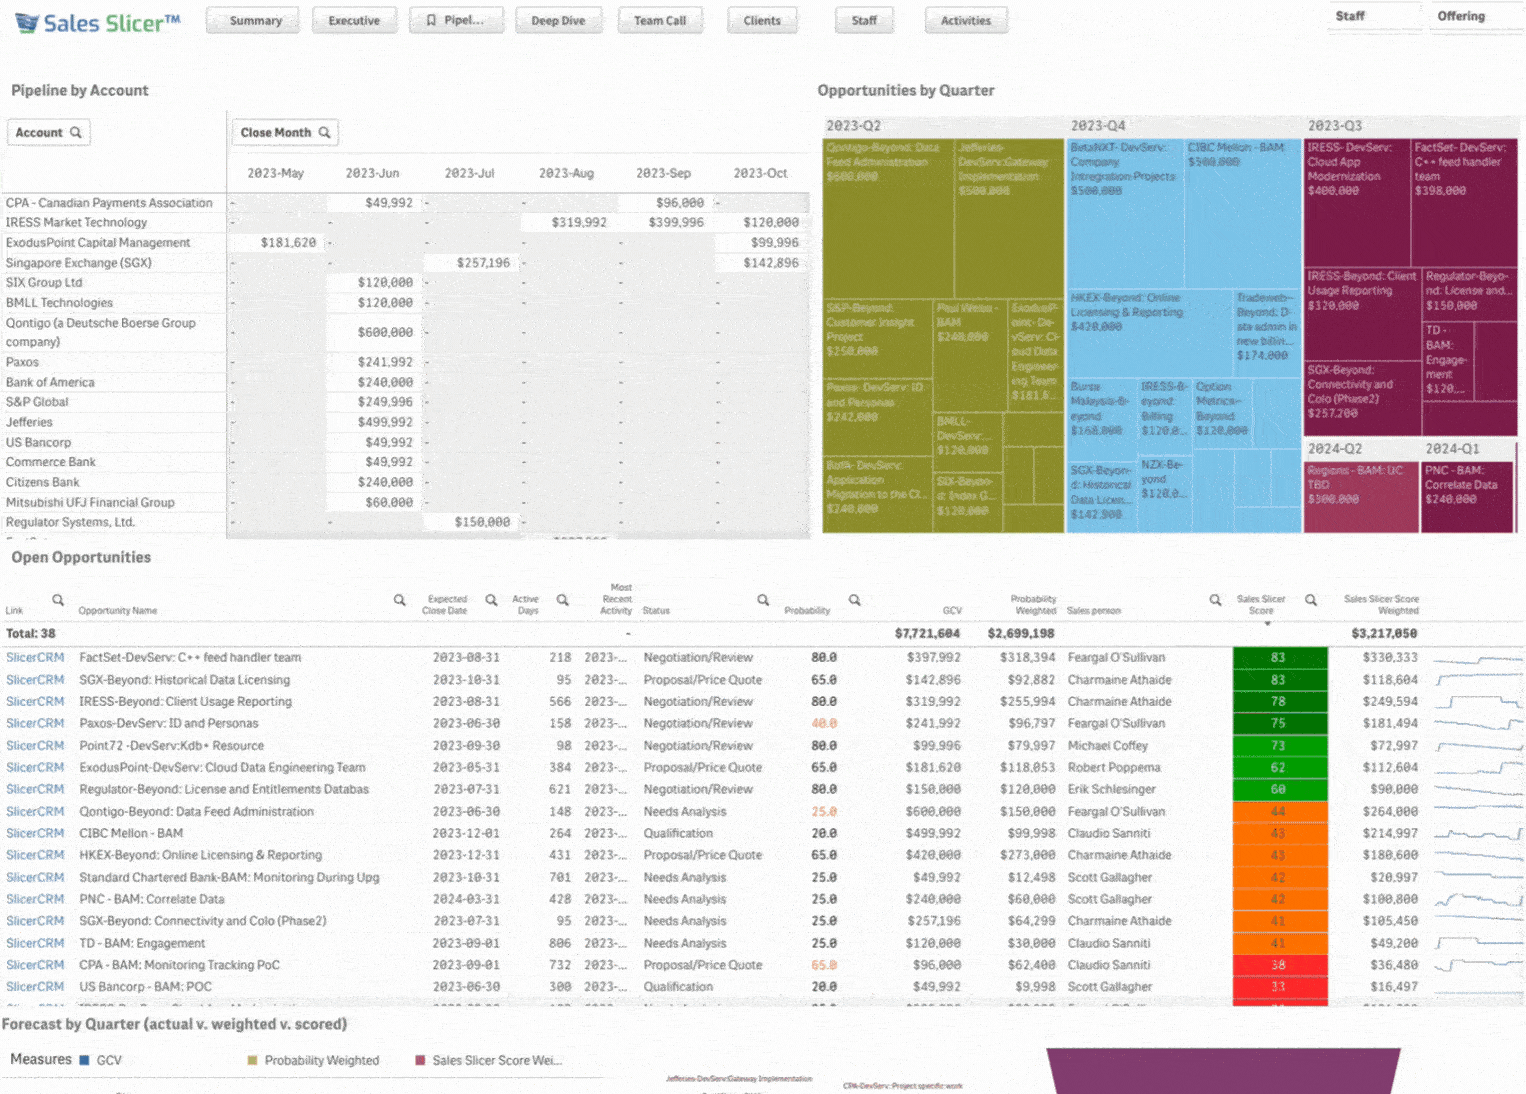Select the HKEX-Beyond Online Licensing tile
The height and width of the screenshot is (1094, 1526).
(x=1149, y=332)
